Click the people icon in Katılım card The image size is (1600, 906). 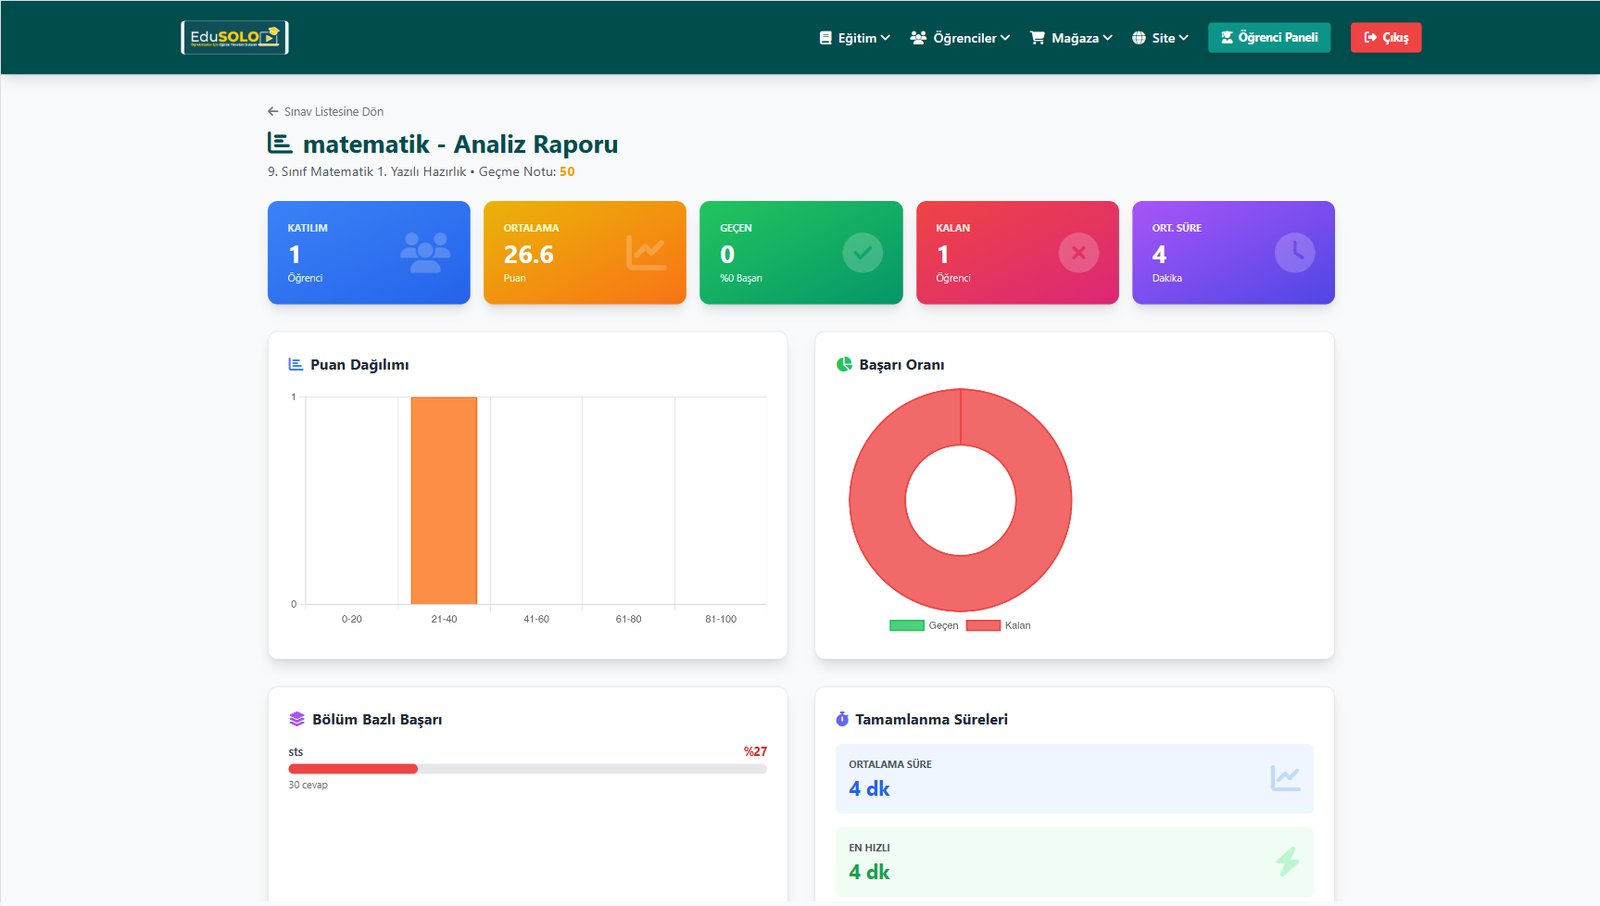pos(425,253)
